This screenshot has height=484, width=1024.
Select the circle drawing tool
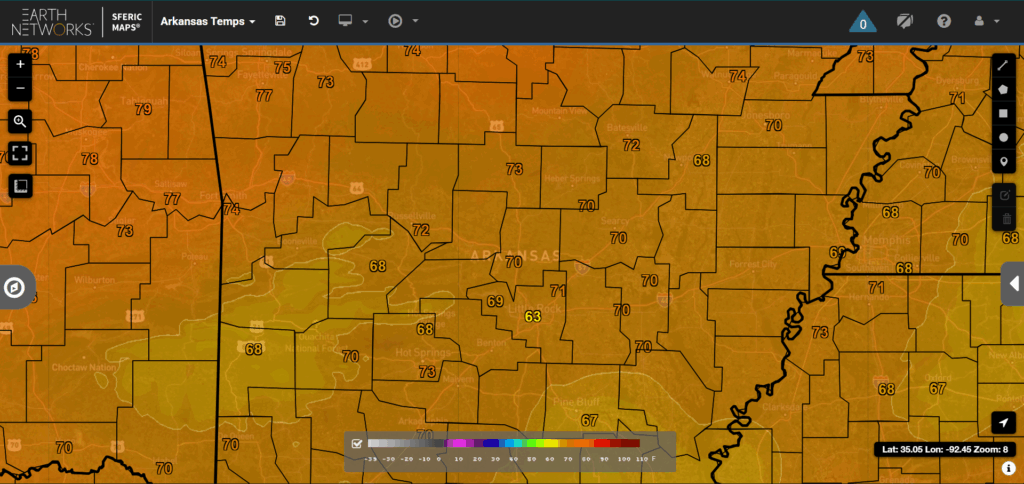[x=1004, y=137]
